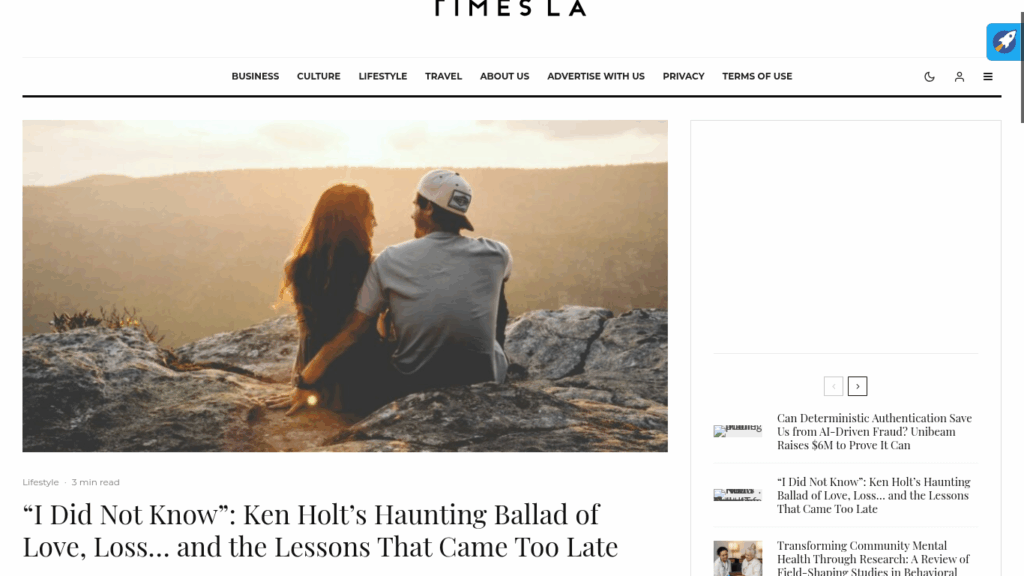1024x576 pixels.
Task: Click the page vertical scrollbar
Action: (x=1021, y=288)
